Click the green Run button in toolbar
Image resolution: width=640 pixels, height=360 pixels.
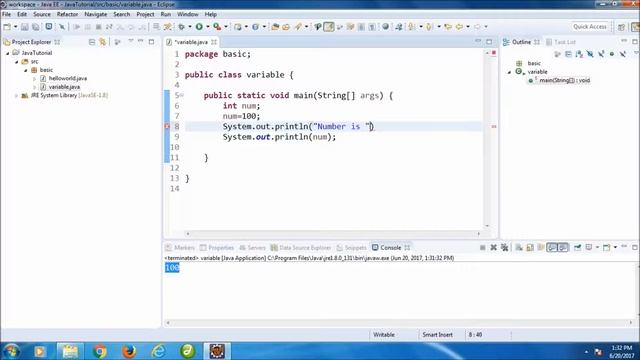pos(199,27)
